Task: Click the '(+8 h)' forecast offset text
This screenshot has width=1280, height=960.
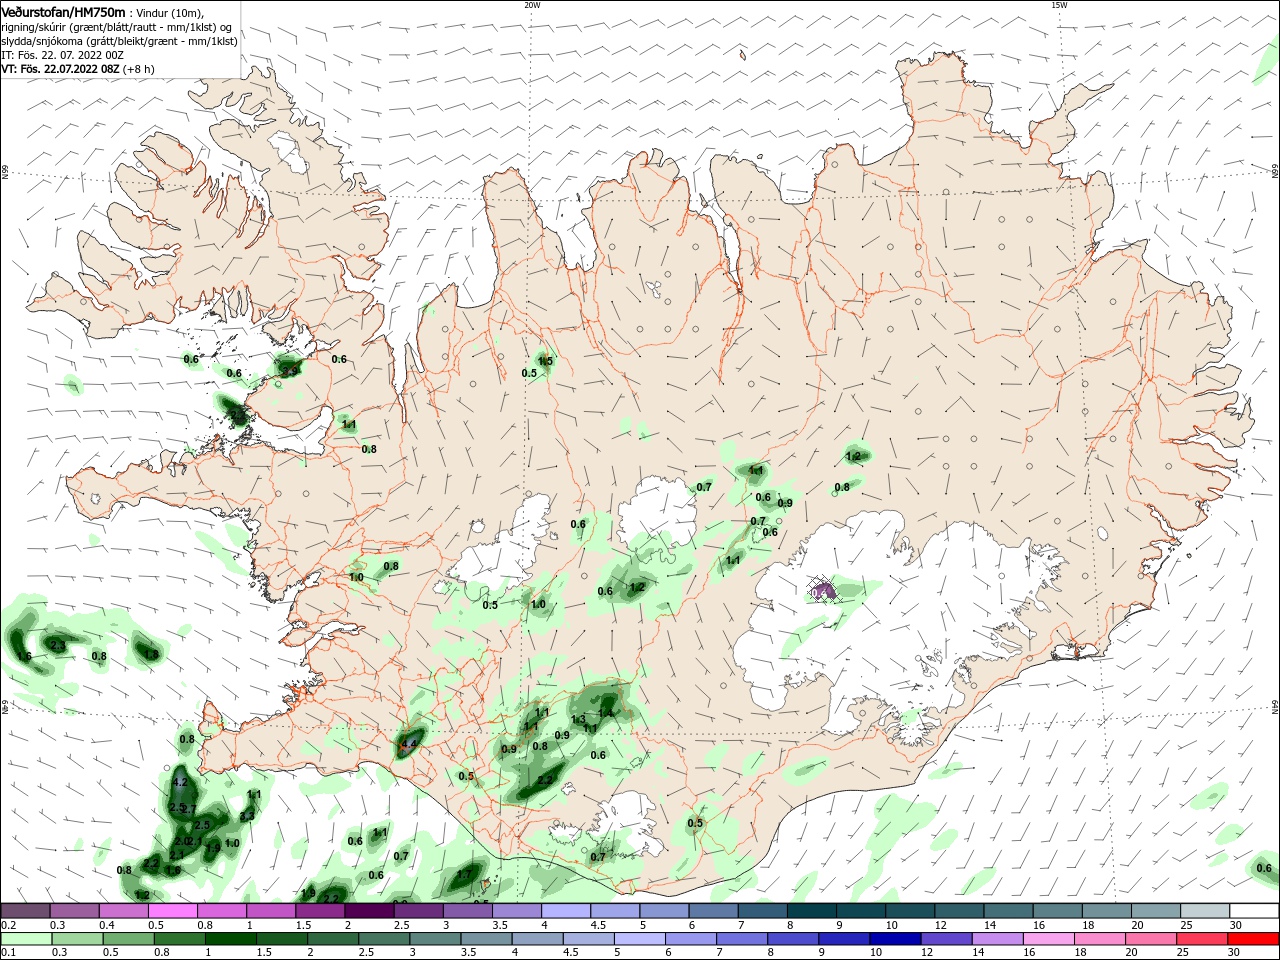Action: pos(138,69)
